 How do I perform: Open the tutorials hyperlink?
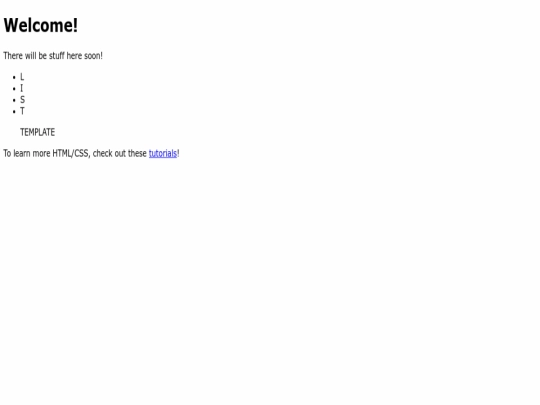pyautogui.click(x=163, y=153)
